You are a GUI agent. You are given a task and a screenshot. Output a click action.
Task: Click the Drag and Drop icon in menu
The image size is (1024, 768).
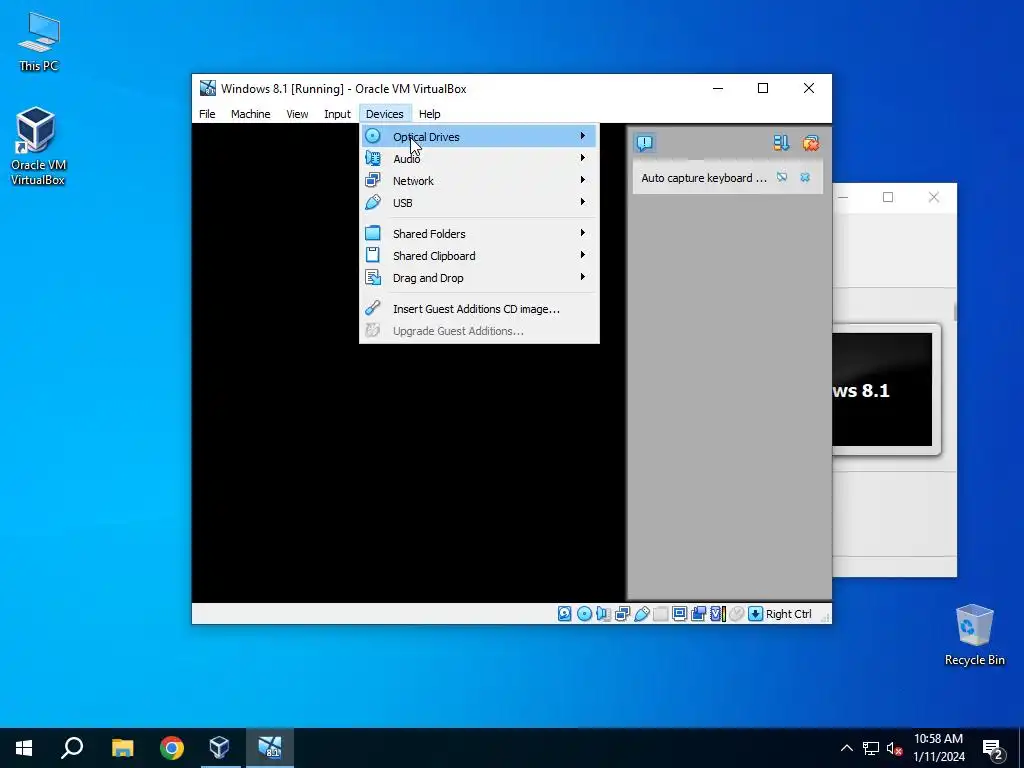click(x=373, y=278)
